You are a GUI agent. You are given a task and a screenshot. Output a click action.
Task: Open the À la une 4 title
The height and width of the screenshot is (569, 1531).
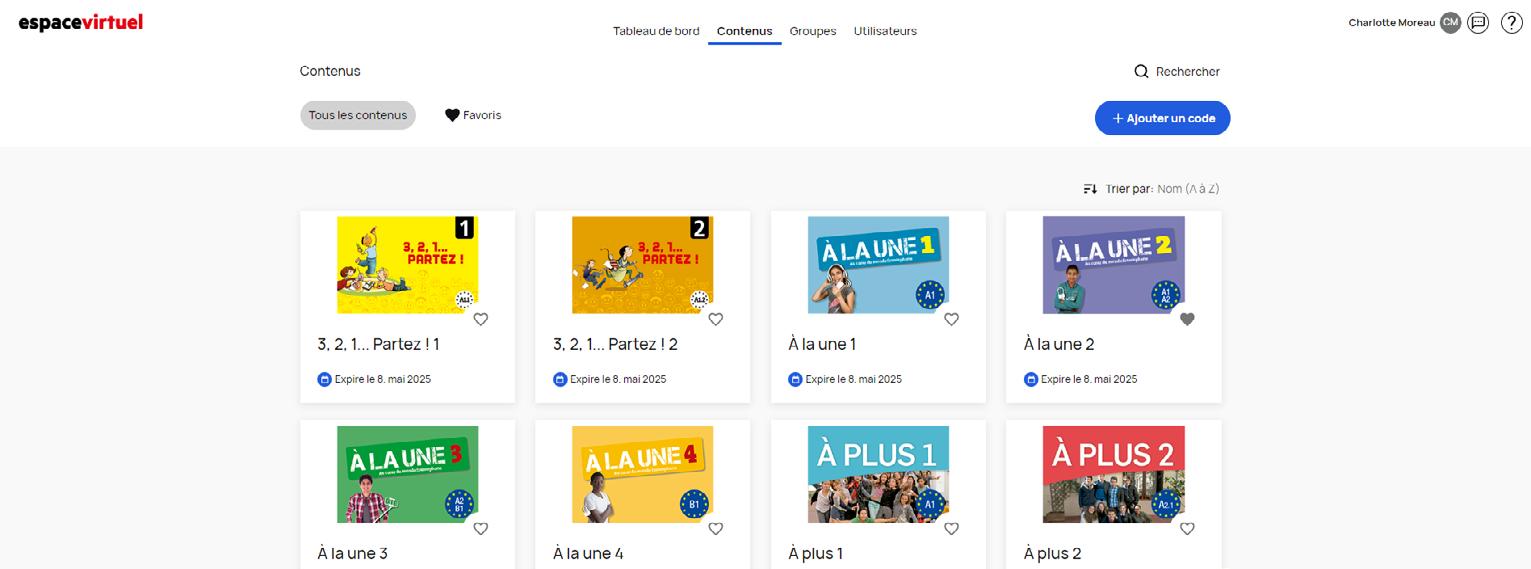click(x=589, y=553)
